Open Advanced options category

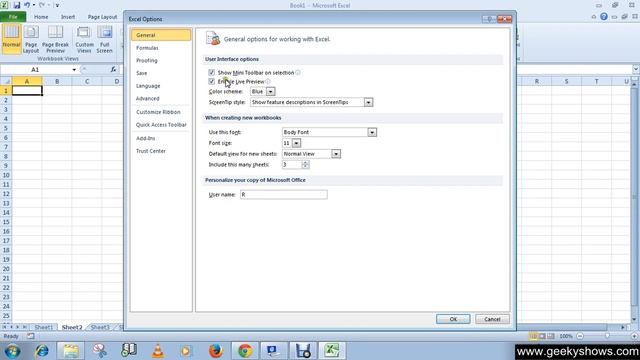(147, 99)
